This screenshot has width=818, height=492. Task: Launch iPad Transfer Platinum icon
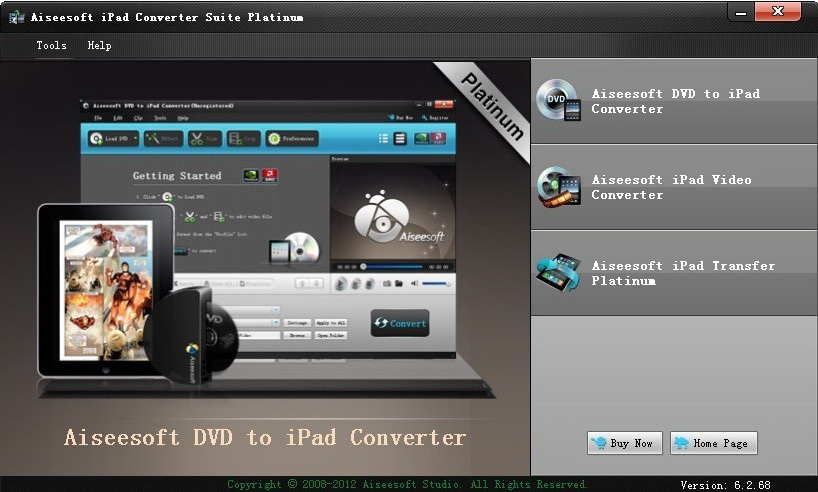click(559, 272)
